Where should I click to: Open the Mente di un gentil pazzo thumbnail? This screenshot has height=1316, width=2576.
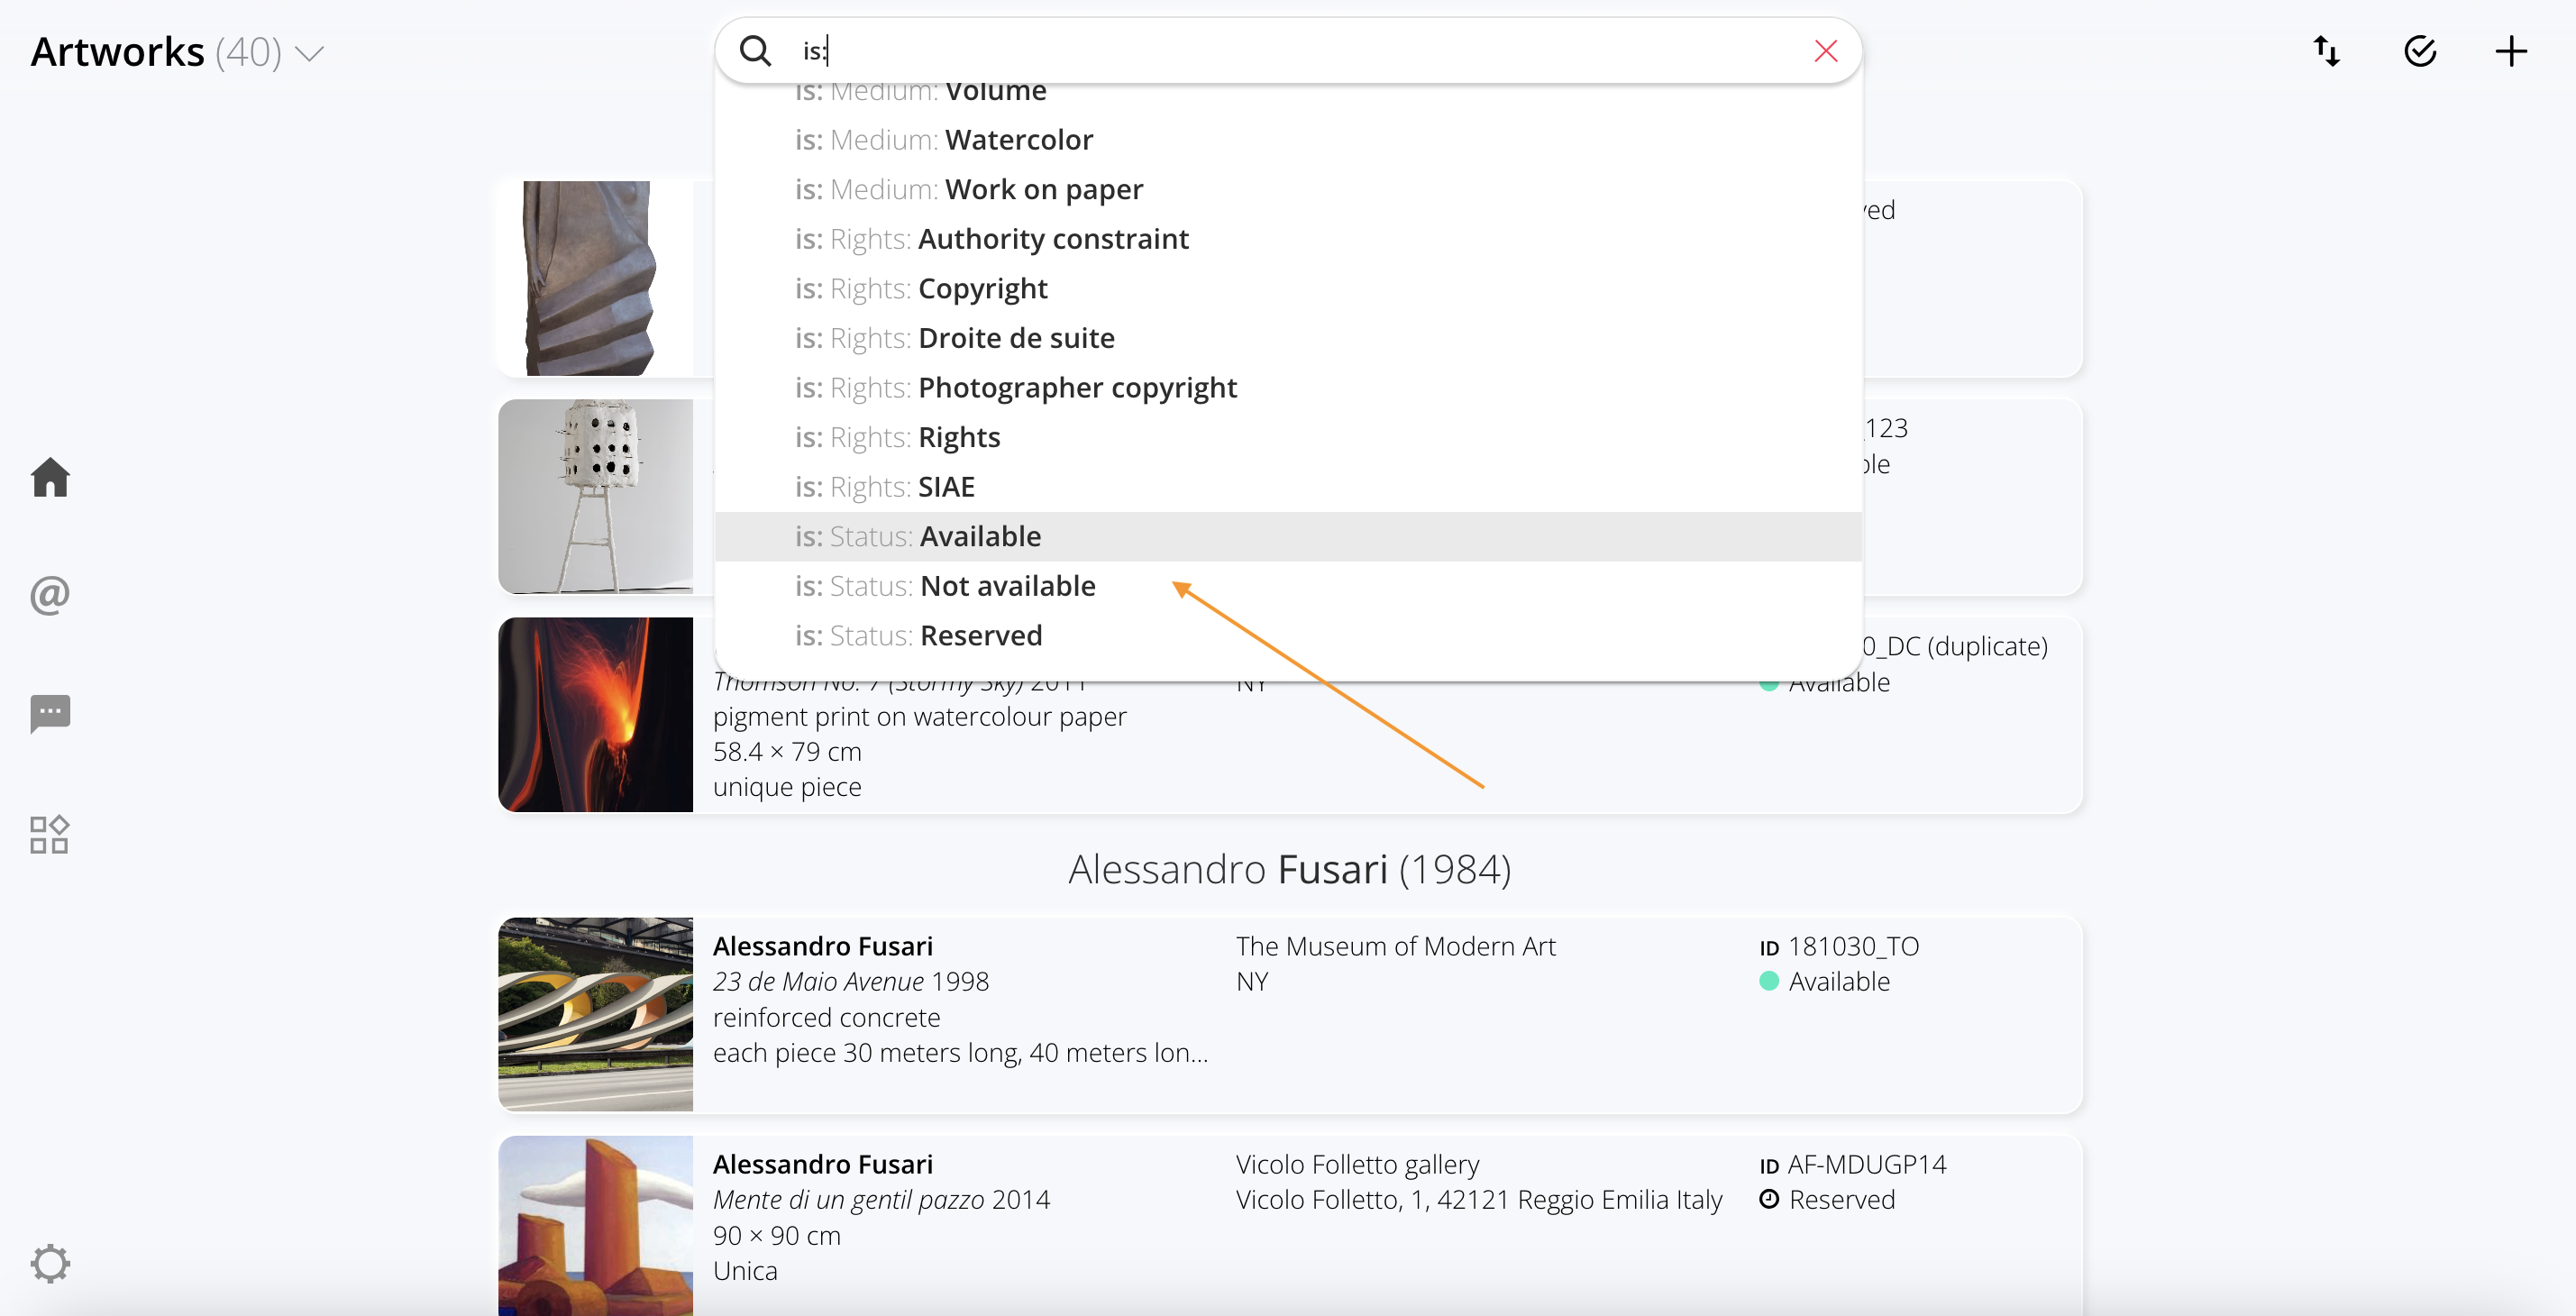596,1226
